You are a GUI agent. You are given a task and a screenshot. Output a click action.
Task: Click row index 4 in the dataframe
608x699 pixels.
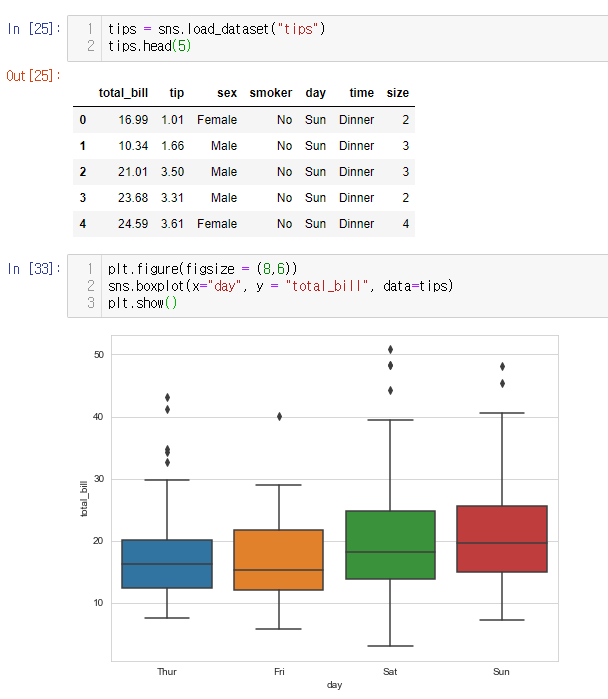click(82, 224)
